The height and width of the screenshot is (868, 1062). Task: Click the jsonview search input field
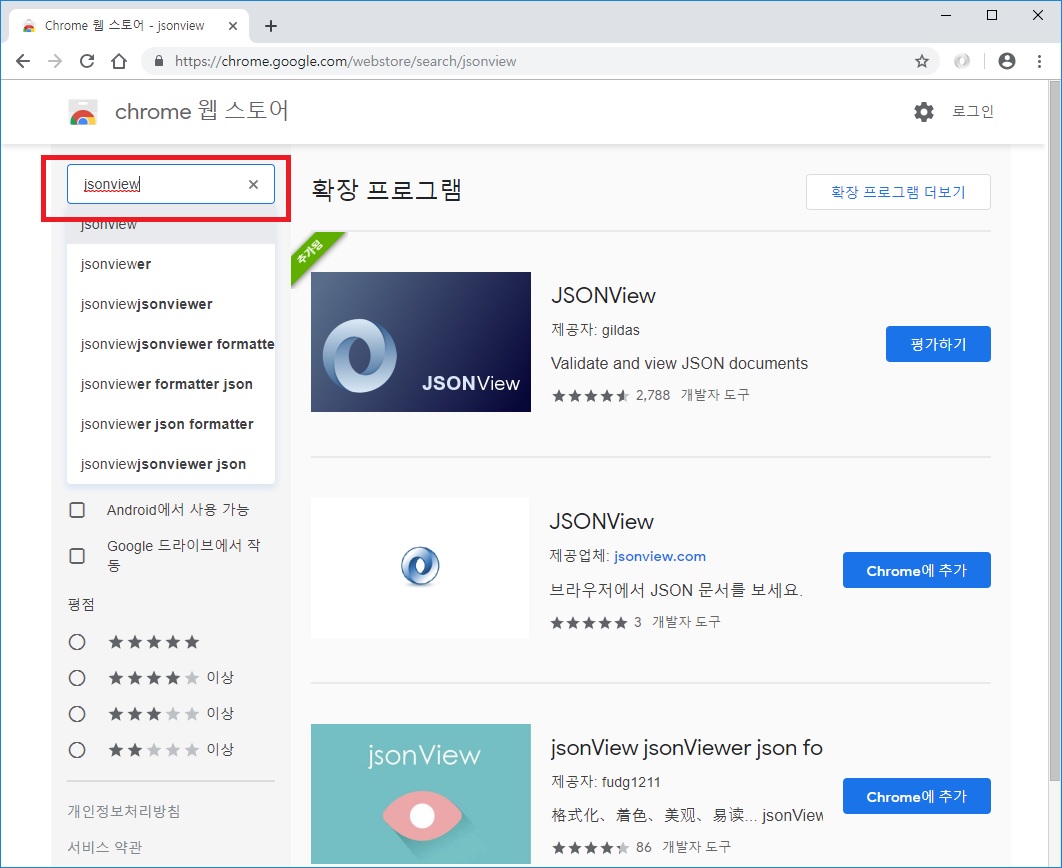click(171, 183)
